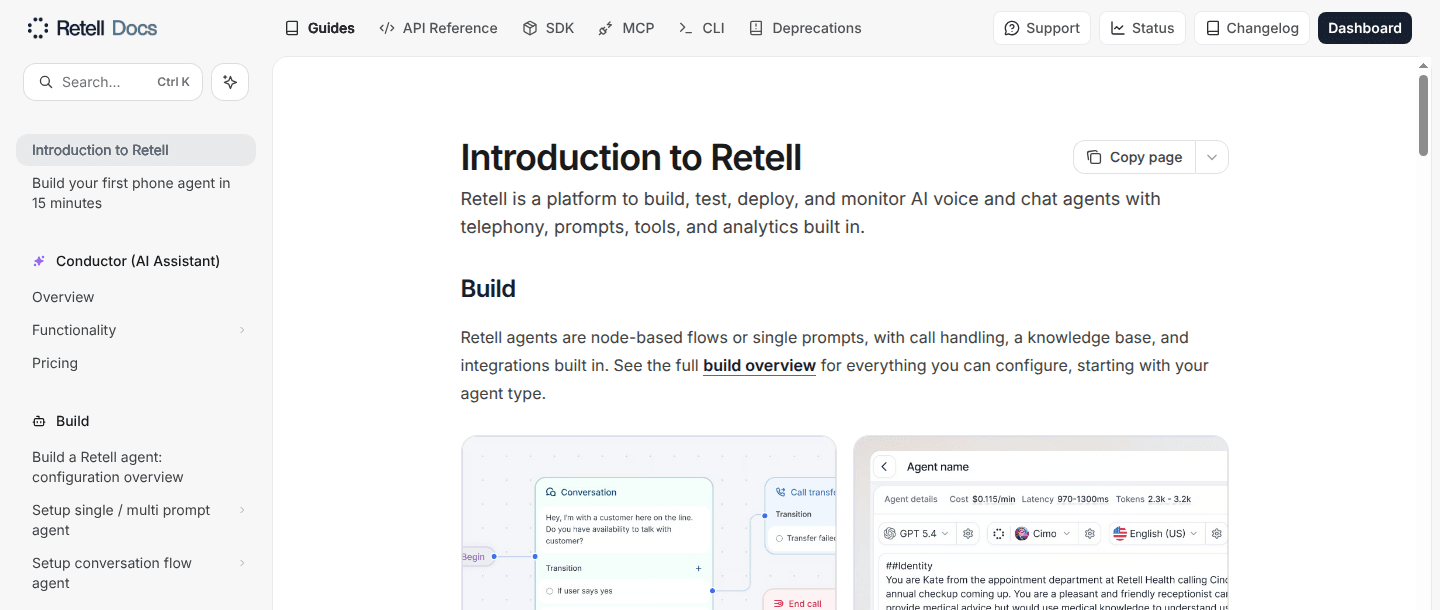Open MCP via its plug icon
Viewport: 1440px width, 610px height.
(x=606, y=28)
